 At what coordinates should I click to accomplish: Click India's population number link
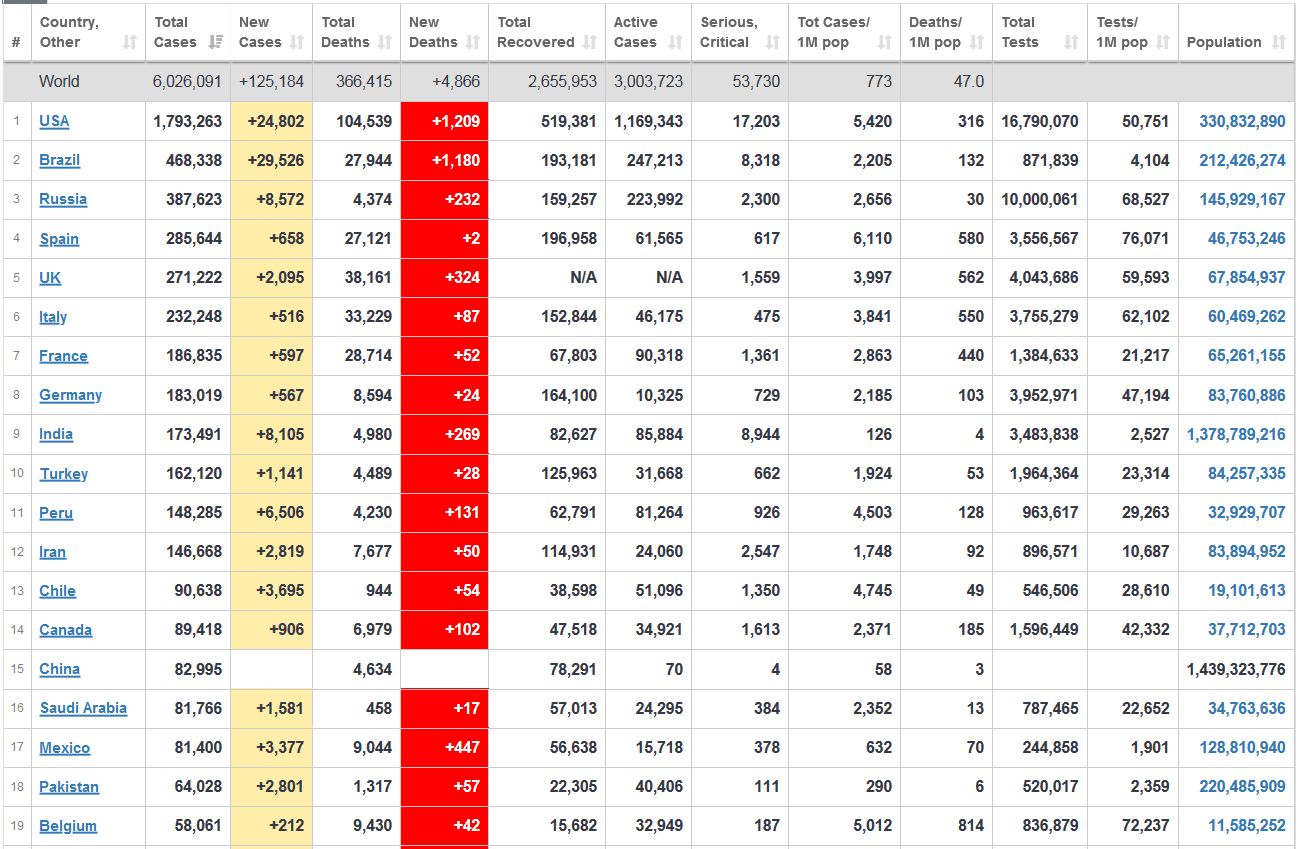[1236, 434]
